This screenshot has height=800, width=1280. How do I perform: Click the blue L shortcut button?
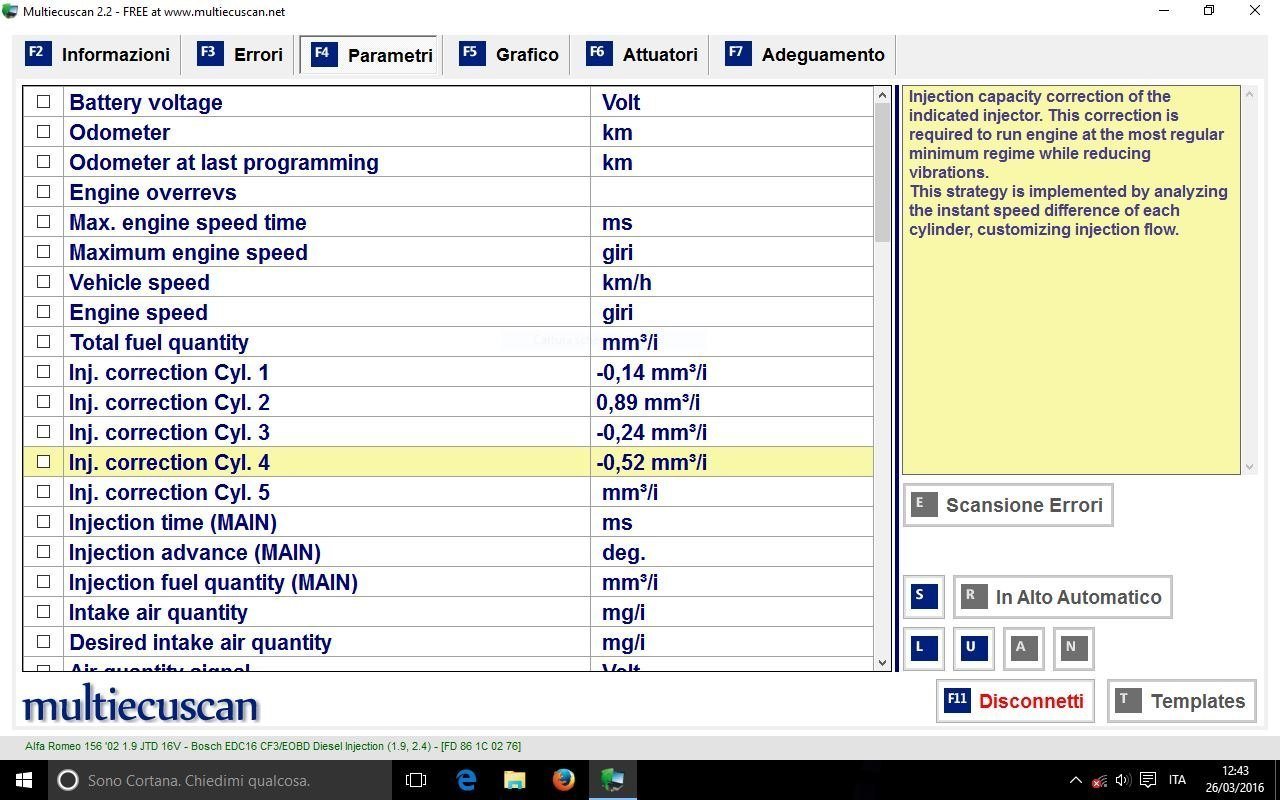click(x=922, y=648)
